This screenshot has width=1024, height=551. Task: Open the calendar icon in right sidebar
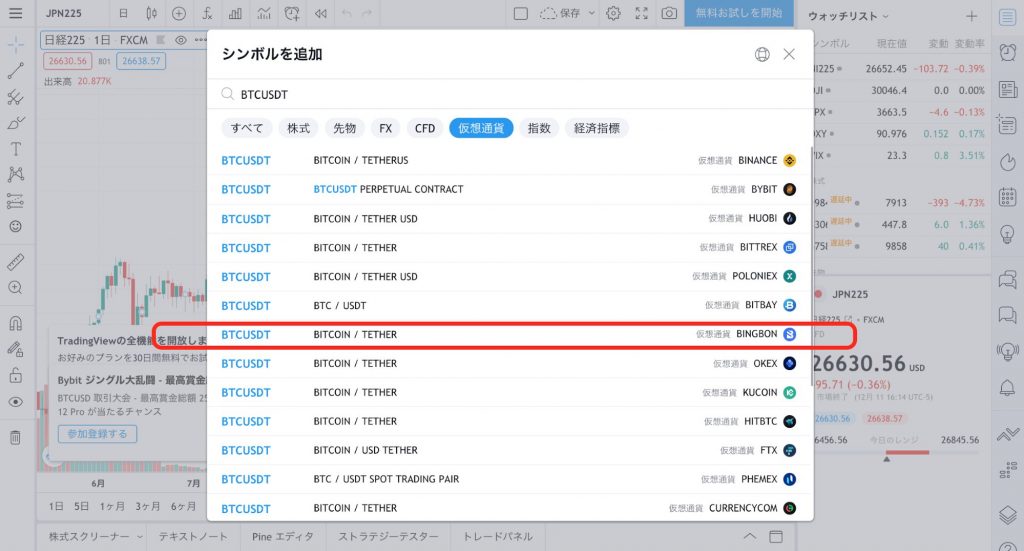1008,197
